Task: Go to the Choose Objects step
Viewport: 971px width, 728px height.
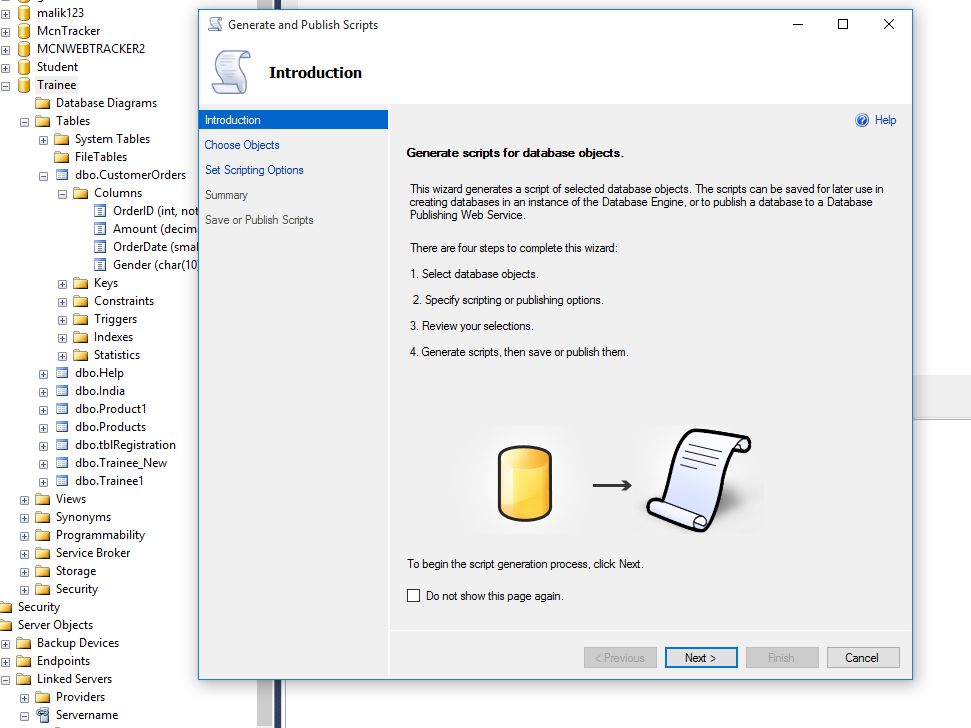Action: point(242,145)
